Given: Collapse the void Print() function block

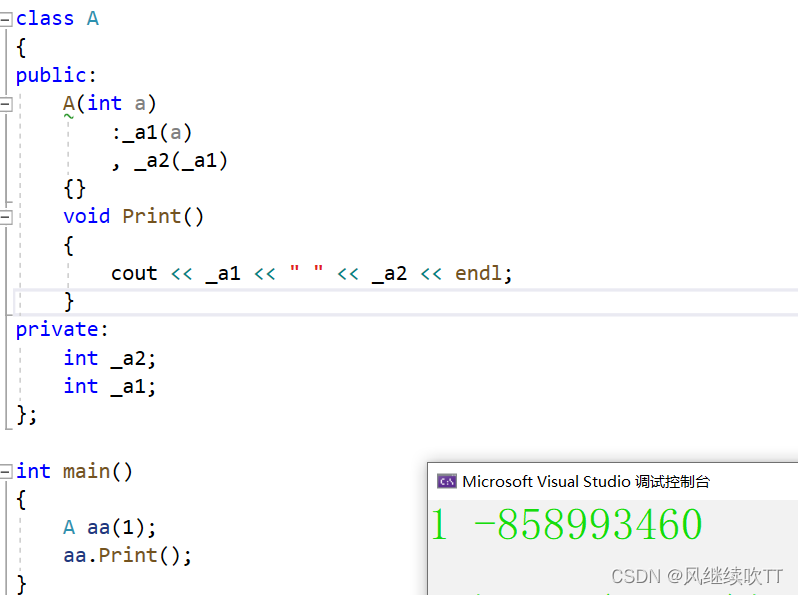Looking at the screenshot, I should (6, 218).
